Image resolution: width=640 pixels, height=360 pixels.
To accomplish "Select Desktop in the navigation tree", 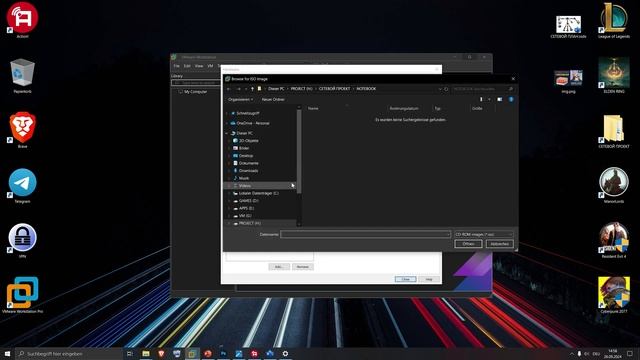I will point(246,156).
